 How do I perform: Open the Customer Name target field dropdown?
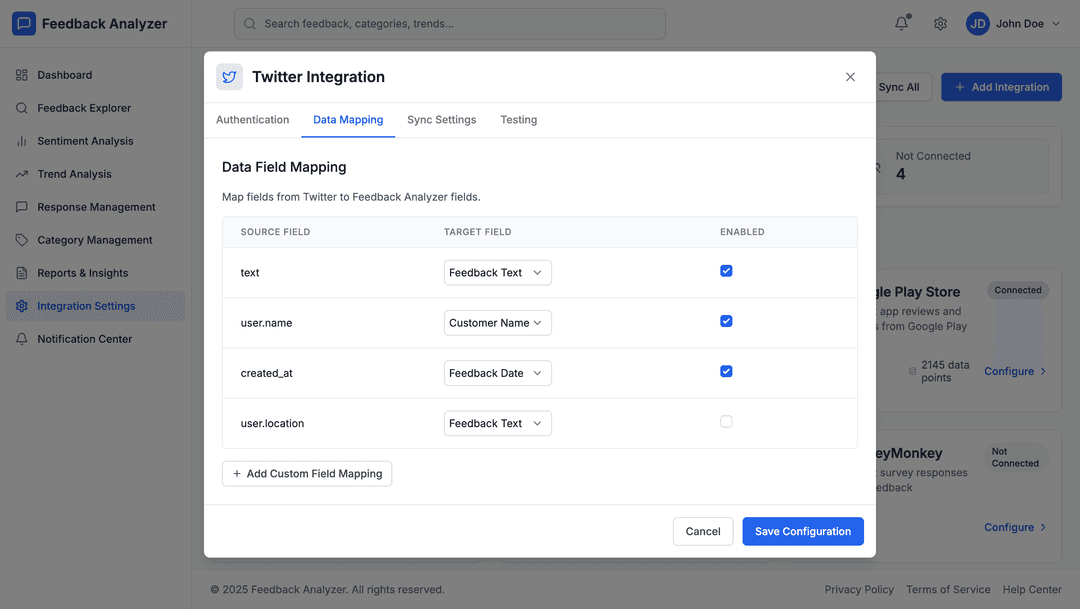[497, 322]
